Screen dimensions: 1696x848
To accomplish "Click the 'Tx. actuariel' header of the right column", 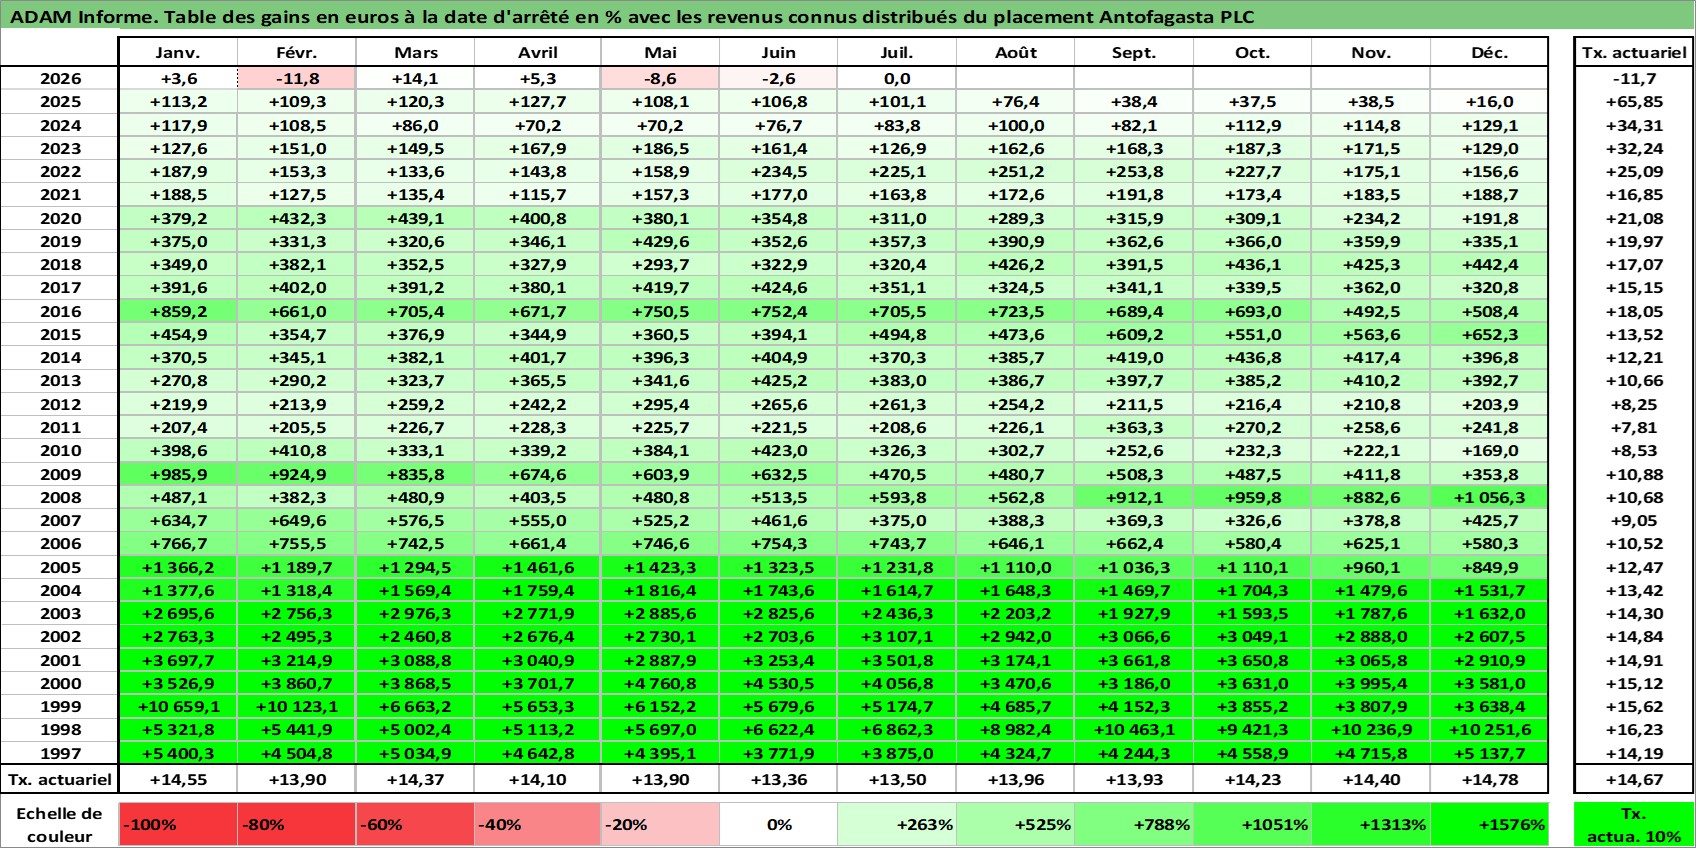I will tap(1634, 53).
